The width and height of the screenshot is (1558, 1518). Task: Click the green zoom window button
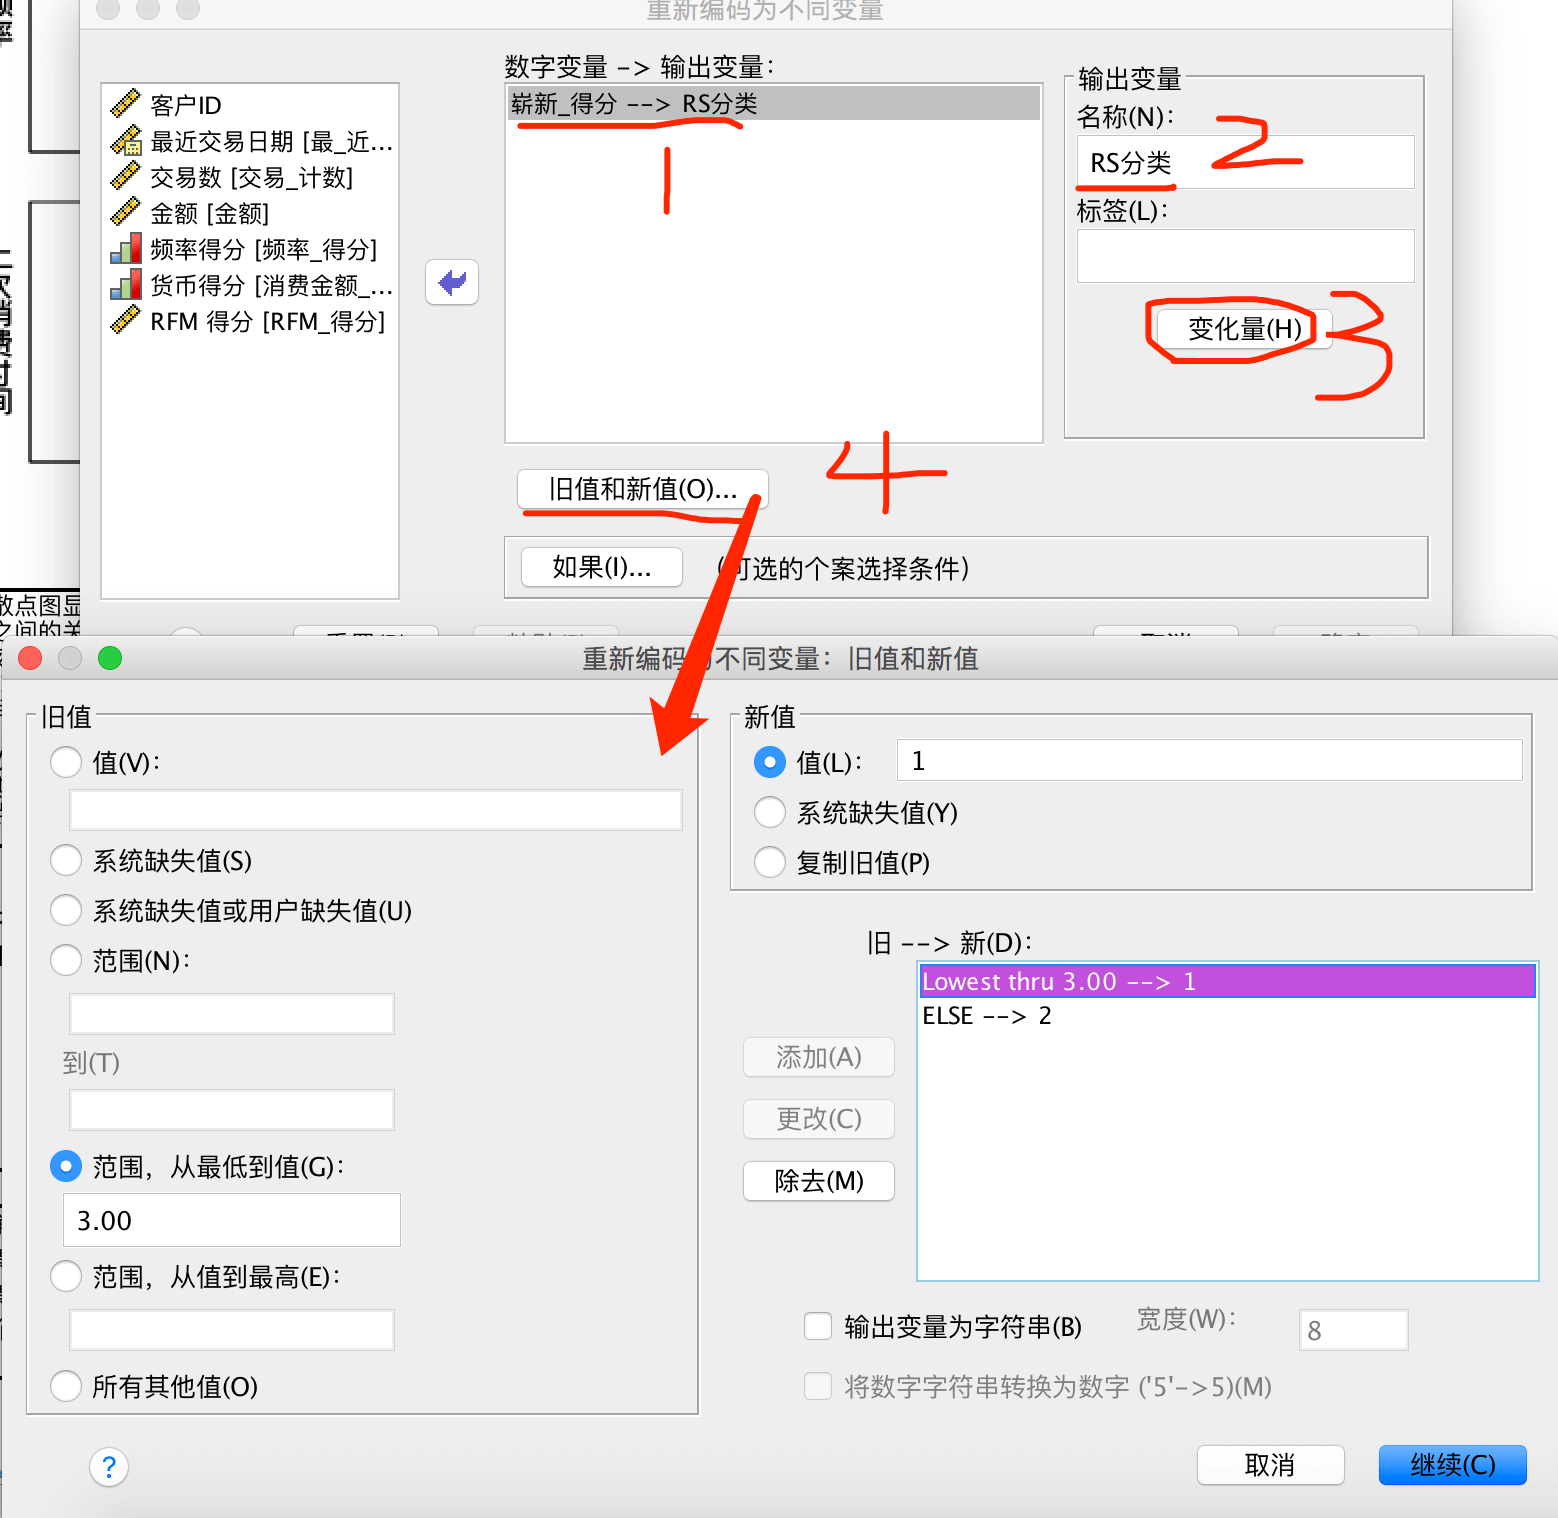[x=110, y=658]
